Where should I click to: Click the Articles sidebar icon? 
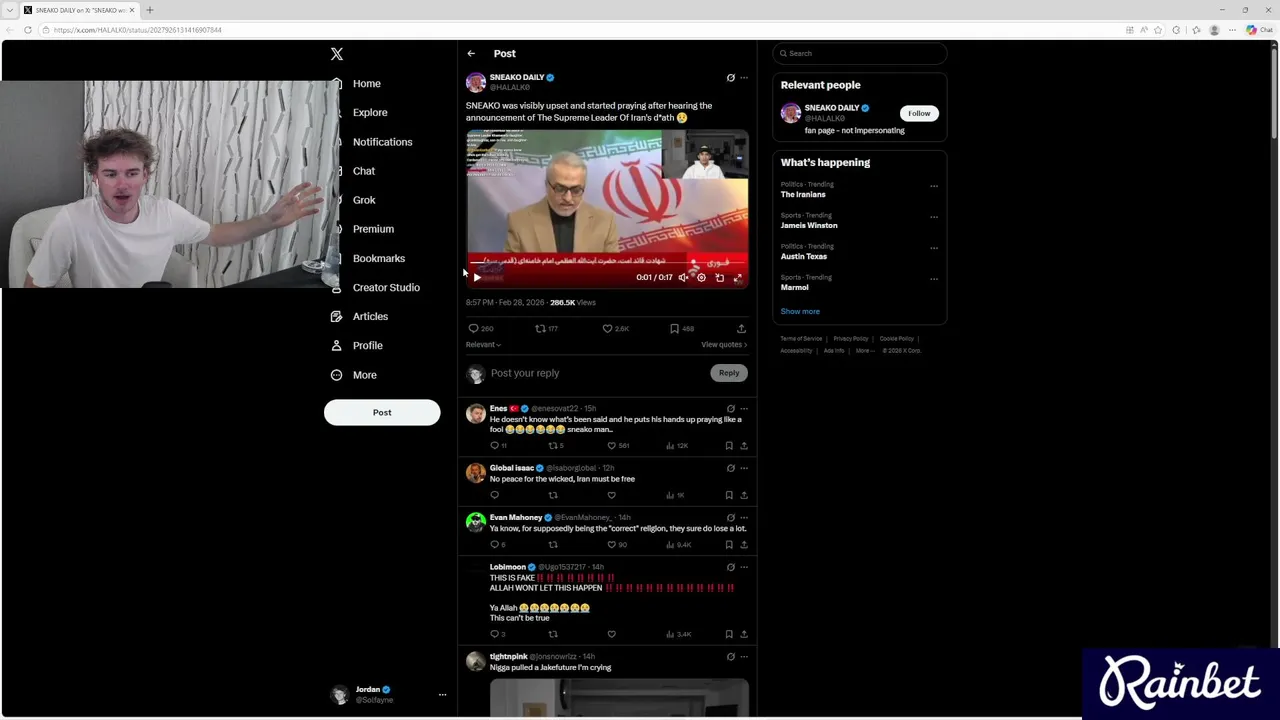(336, 316)
